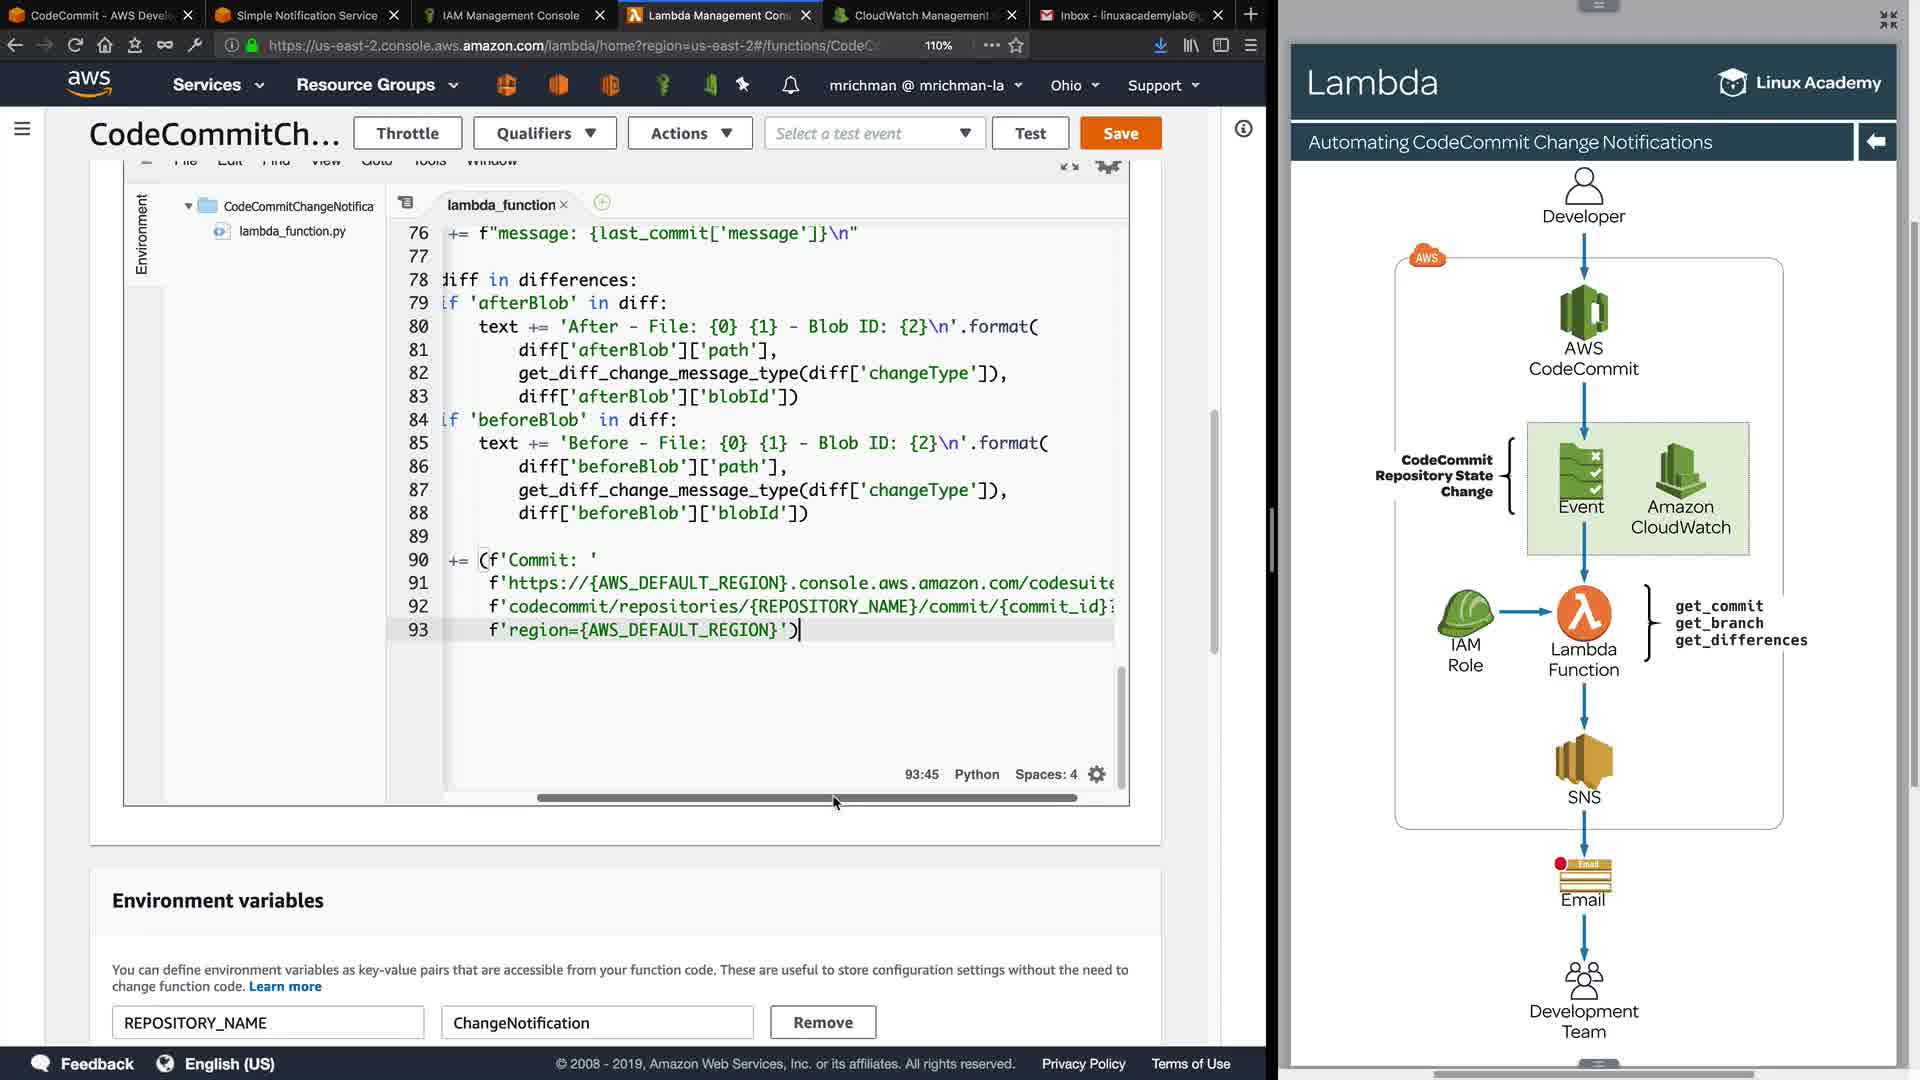Click back arrow in Linux Academy panel
This screenshot has width=1920, height=1080.
tap(1876, 142)
